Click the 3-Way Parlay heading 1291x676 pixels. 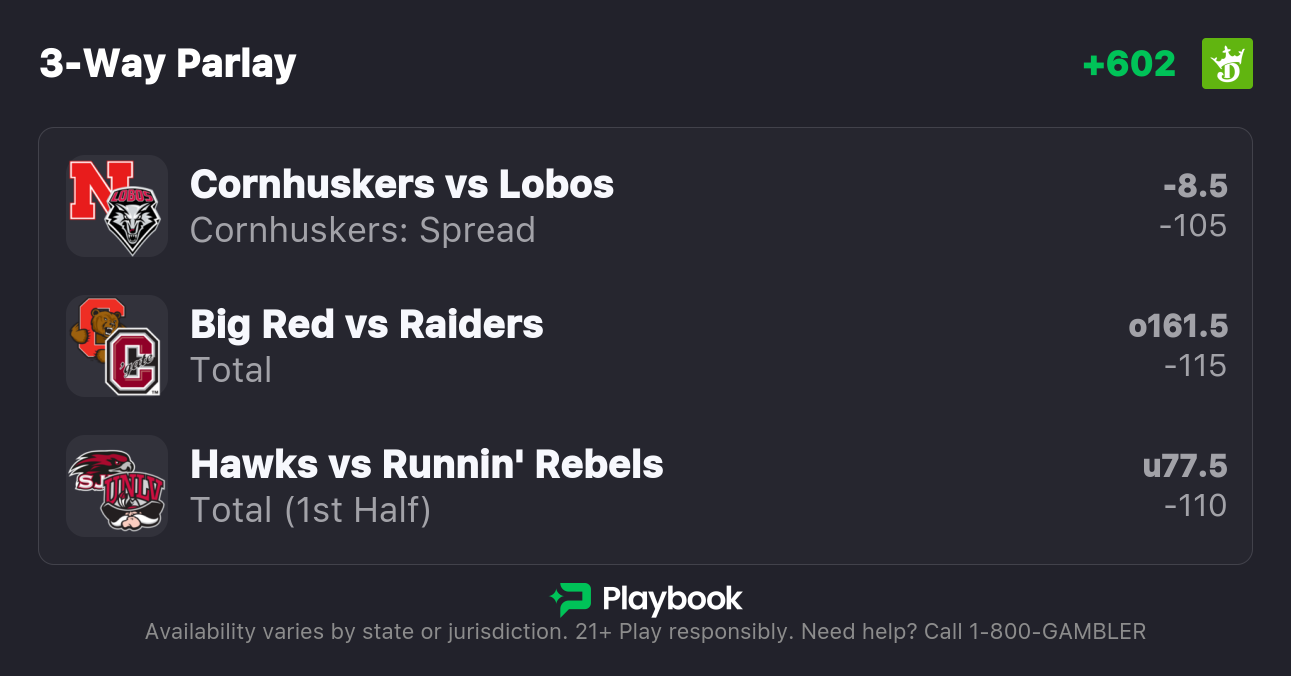pyautogui.click(x=168, y=64)
